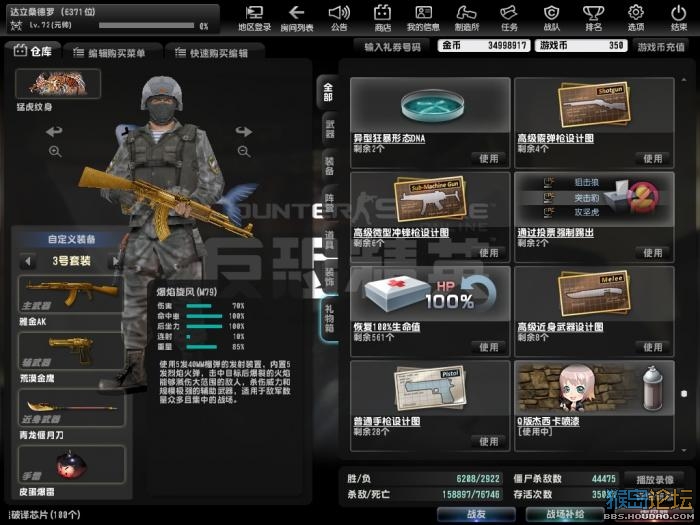Switch to the 仓库 warehouse tab
The height and width of the screenshot is (525, 700).
(33, 51)
